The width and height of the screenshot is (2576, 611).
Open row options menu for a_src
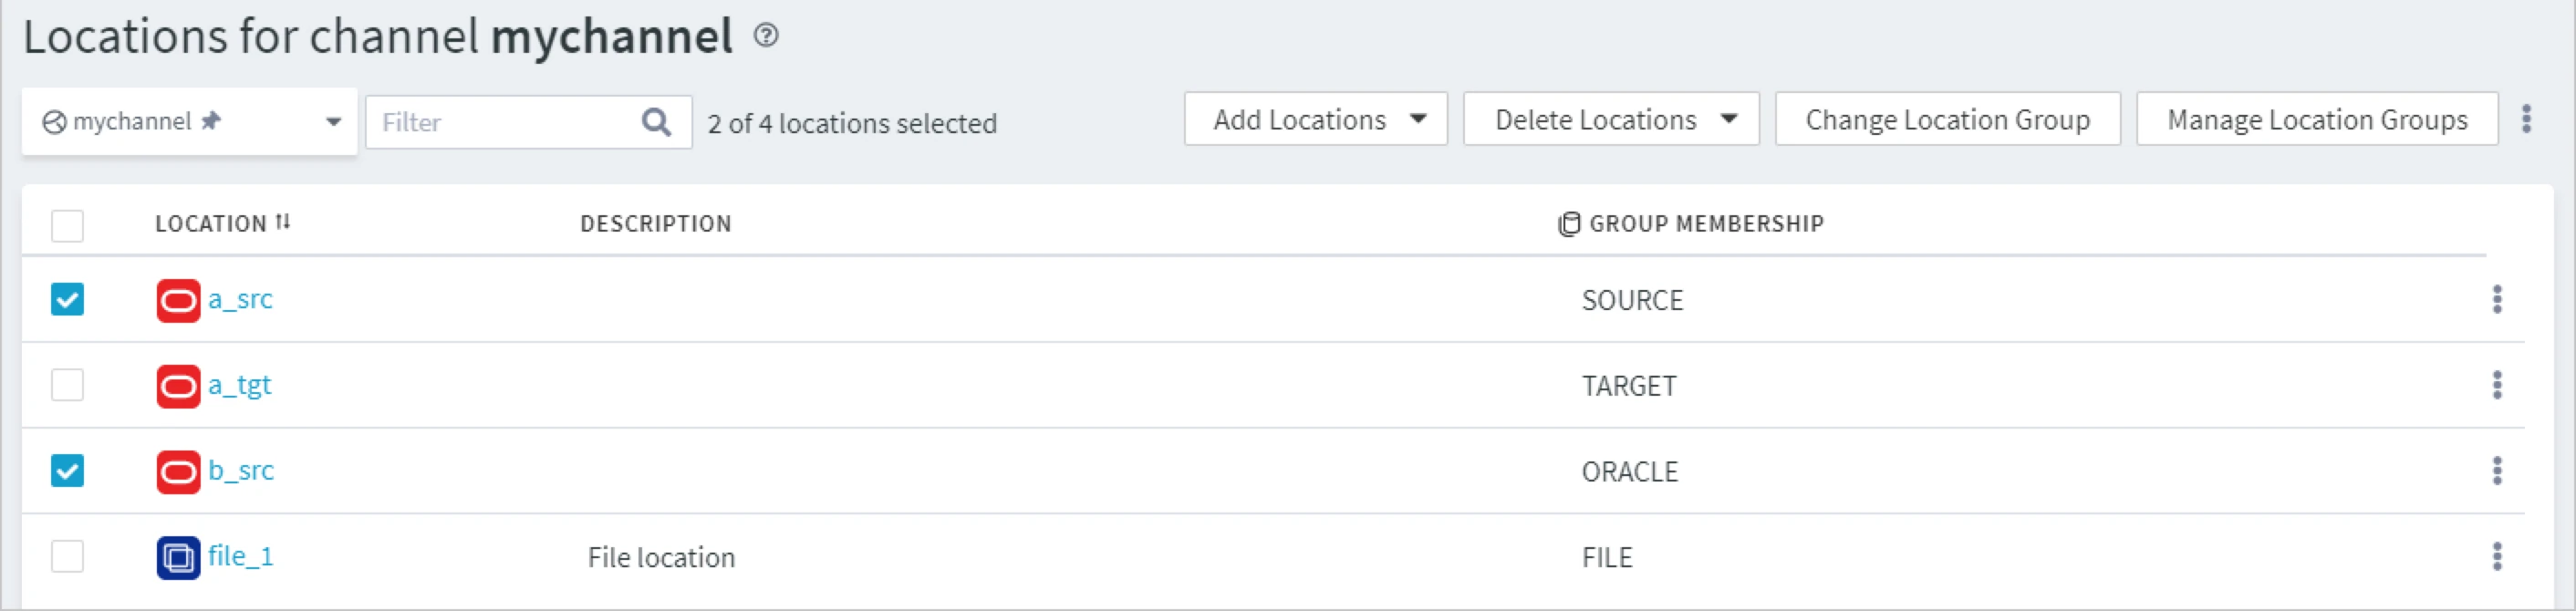point(2497,299)
